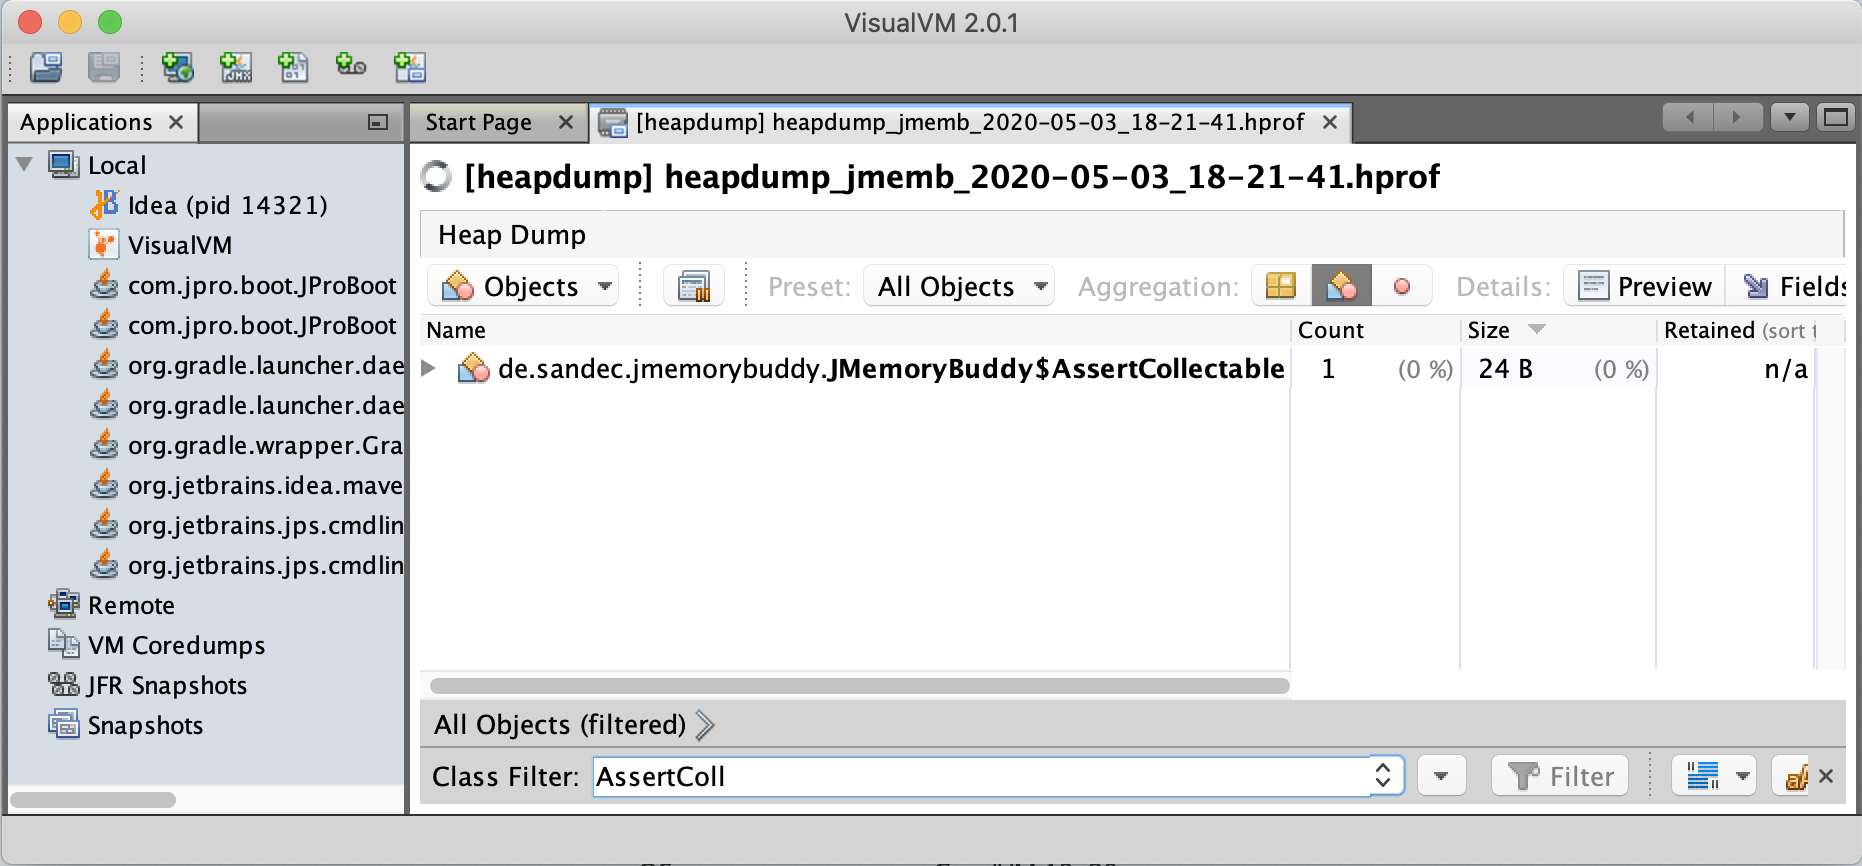Click the VisualVM application icon
1862x866 pixels.
pos(104,245)
